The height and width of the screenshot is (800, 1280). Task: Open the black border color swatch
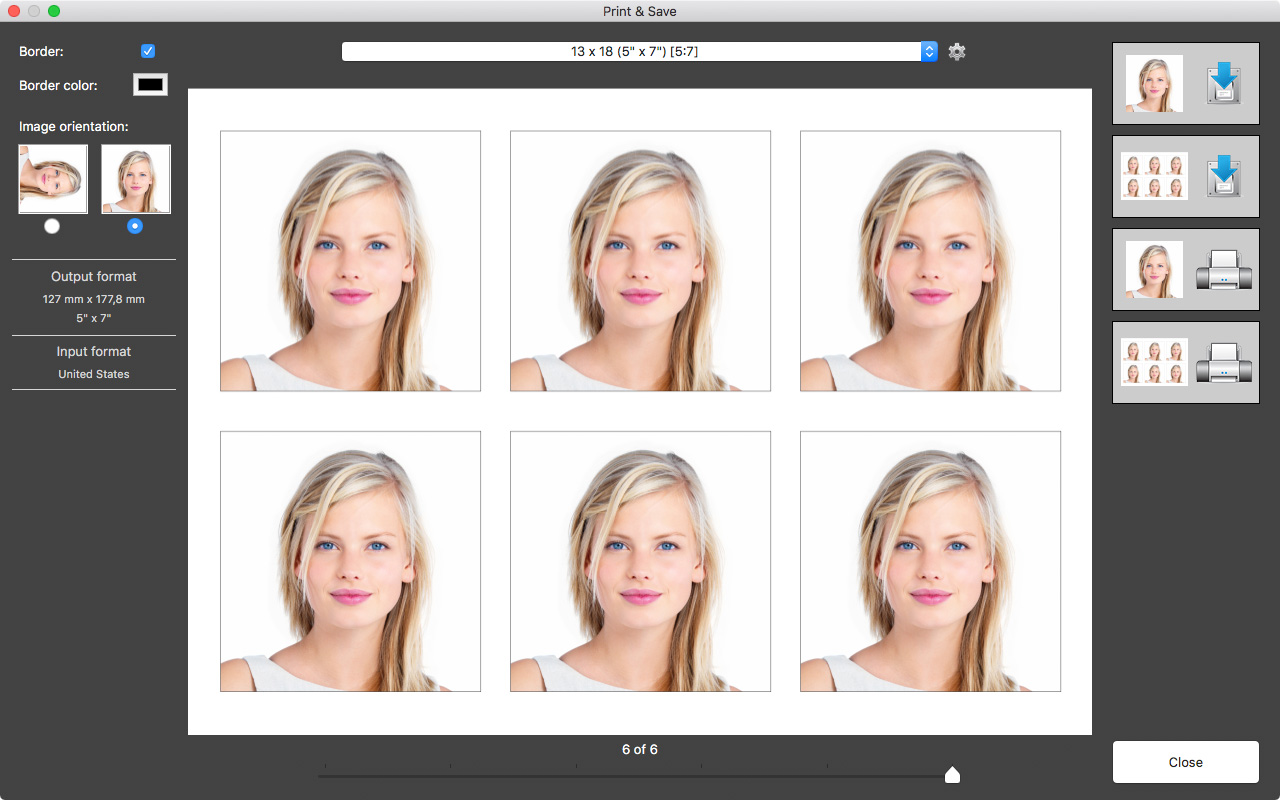tap(150, 85)
